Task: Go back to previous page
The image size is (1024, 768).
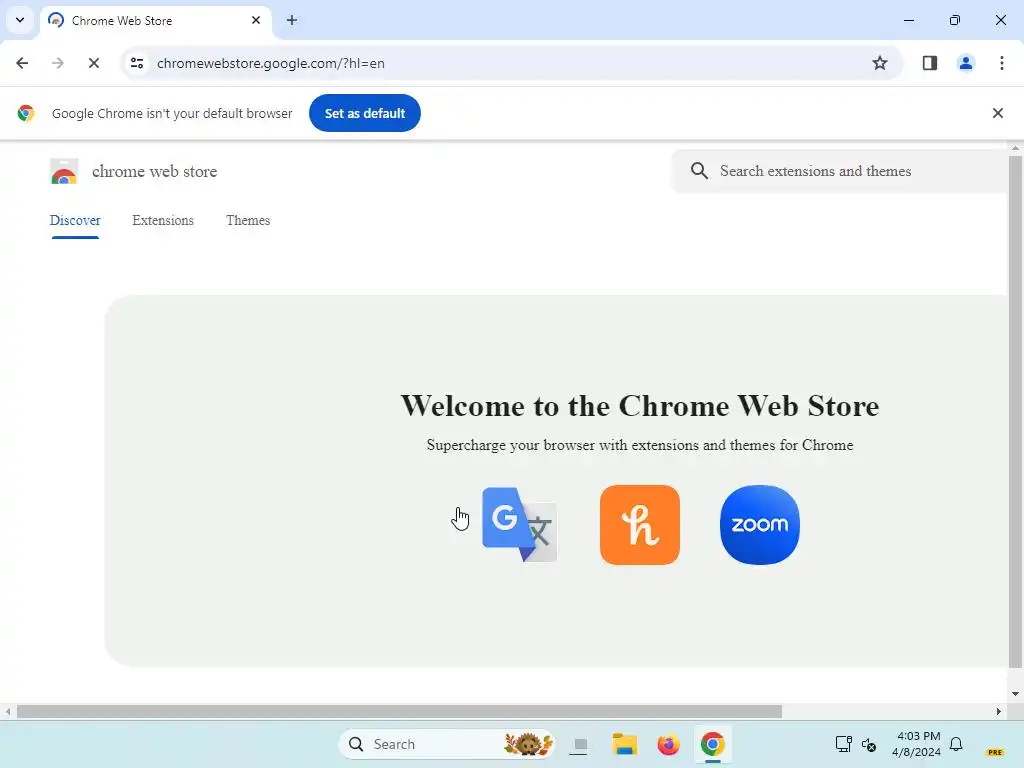Action: [x=22, y=63]
